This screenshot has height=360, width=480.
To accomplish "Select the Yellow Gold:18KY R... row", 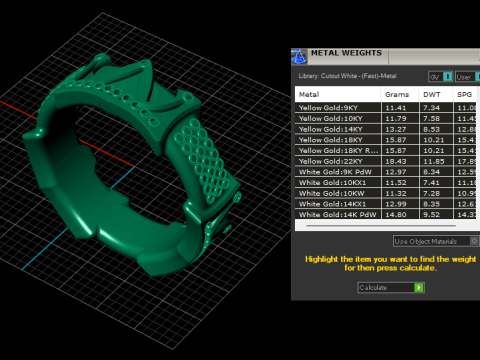I will (x=386, y=150).
